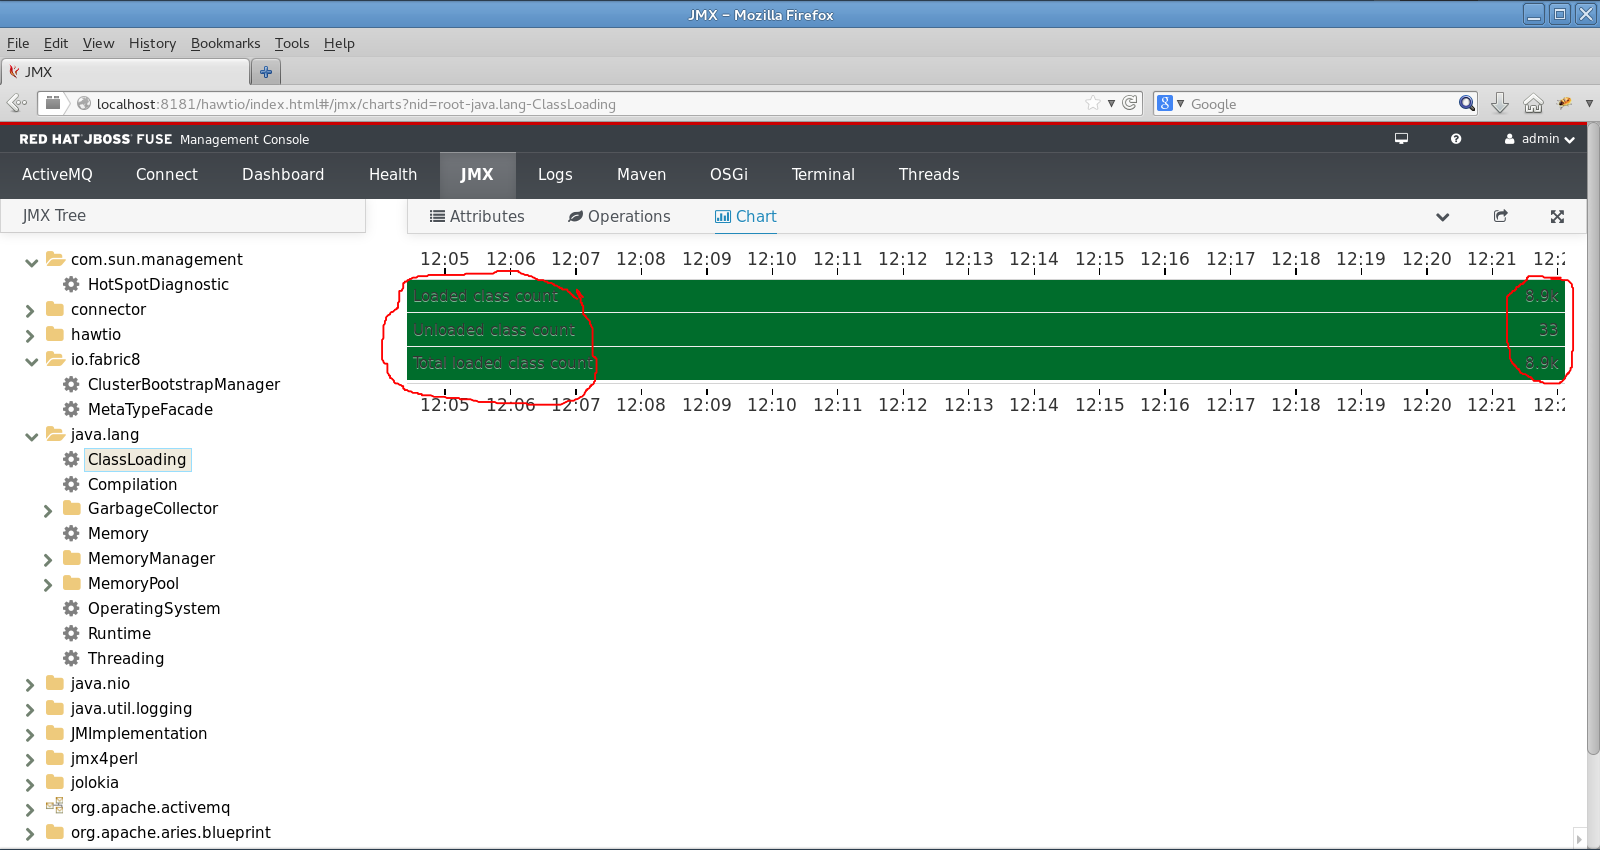Open the Tools menu in Firefox
Viewport: 1600px width, 850px height.
[x=292, y=43]
